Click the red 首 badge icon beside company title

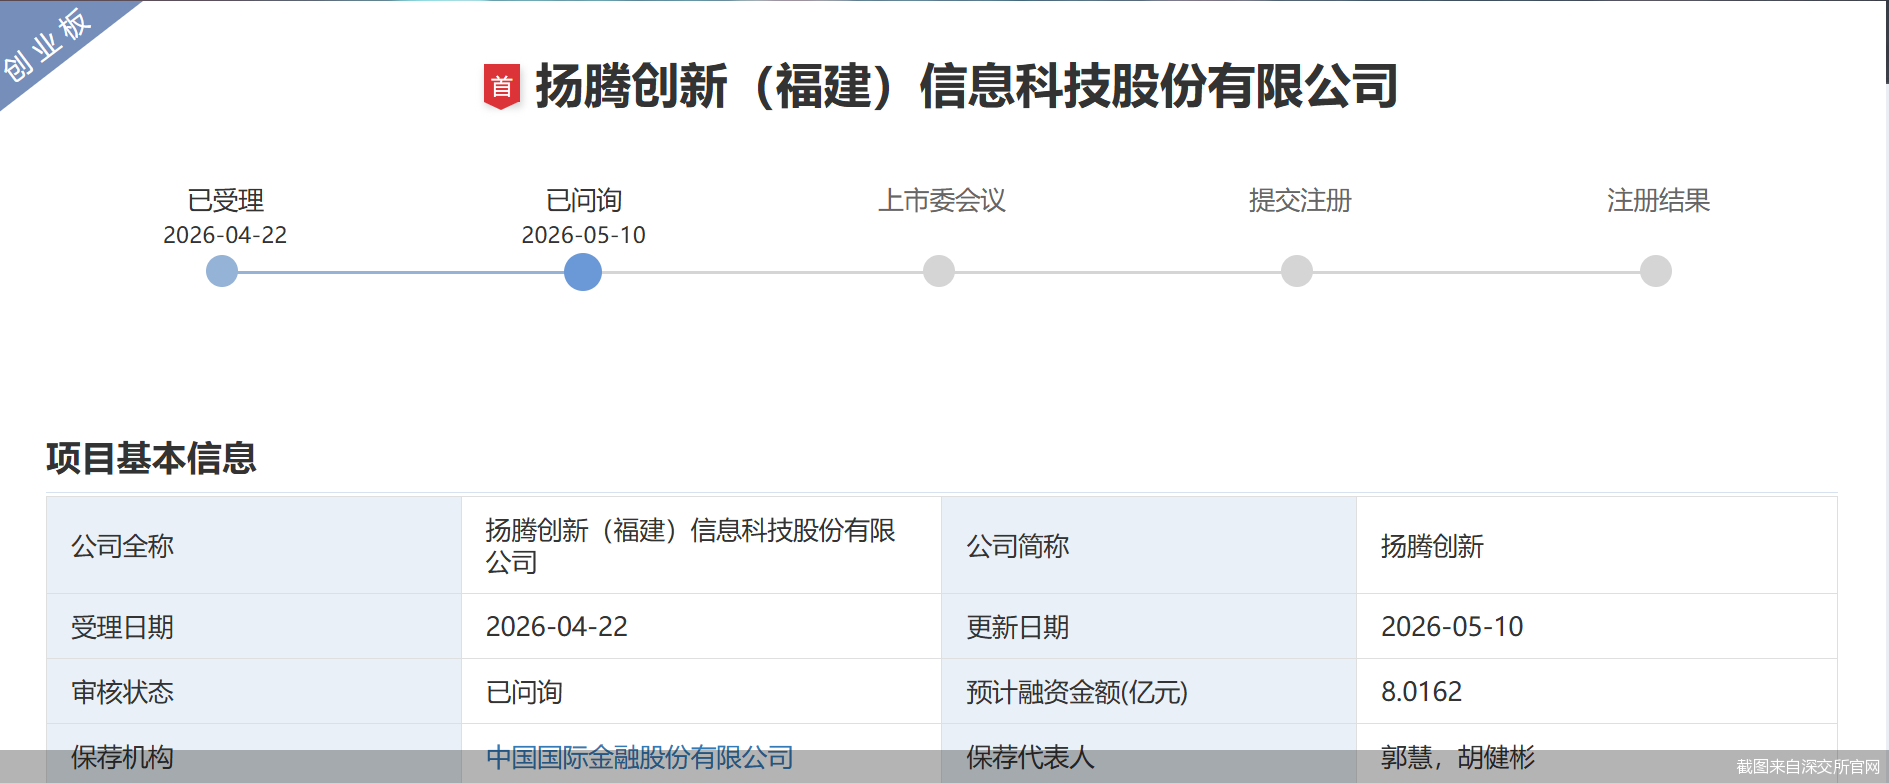tap(501, 86)
